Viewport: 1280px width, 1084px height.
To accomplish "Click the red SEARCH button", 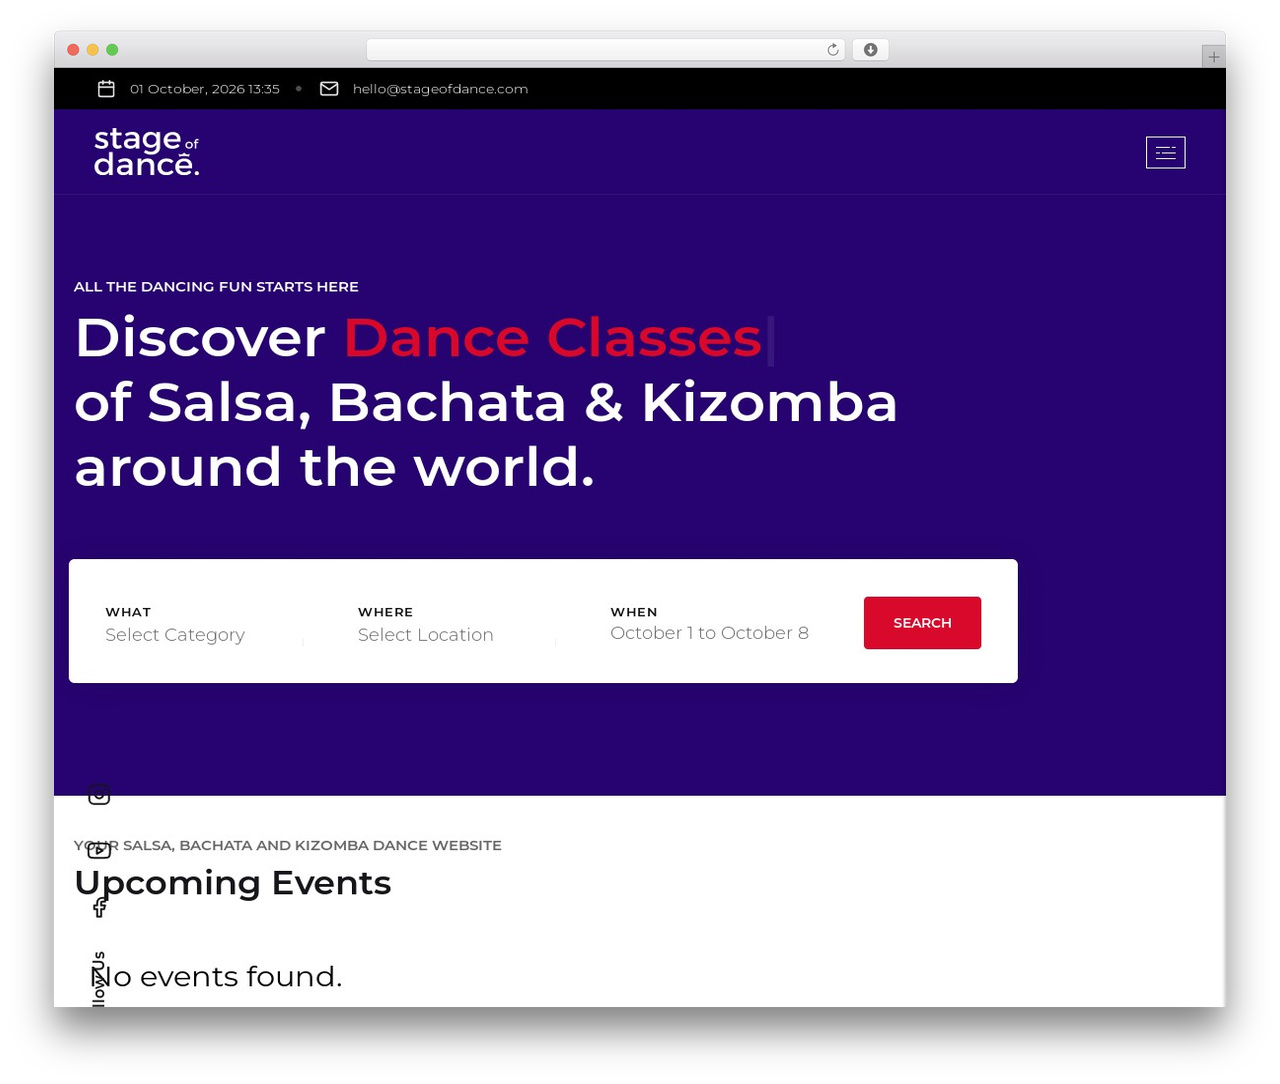I will pyautogui.click(x=922, y=623).
